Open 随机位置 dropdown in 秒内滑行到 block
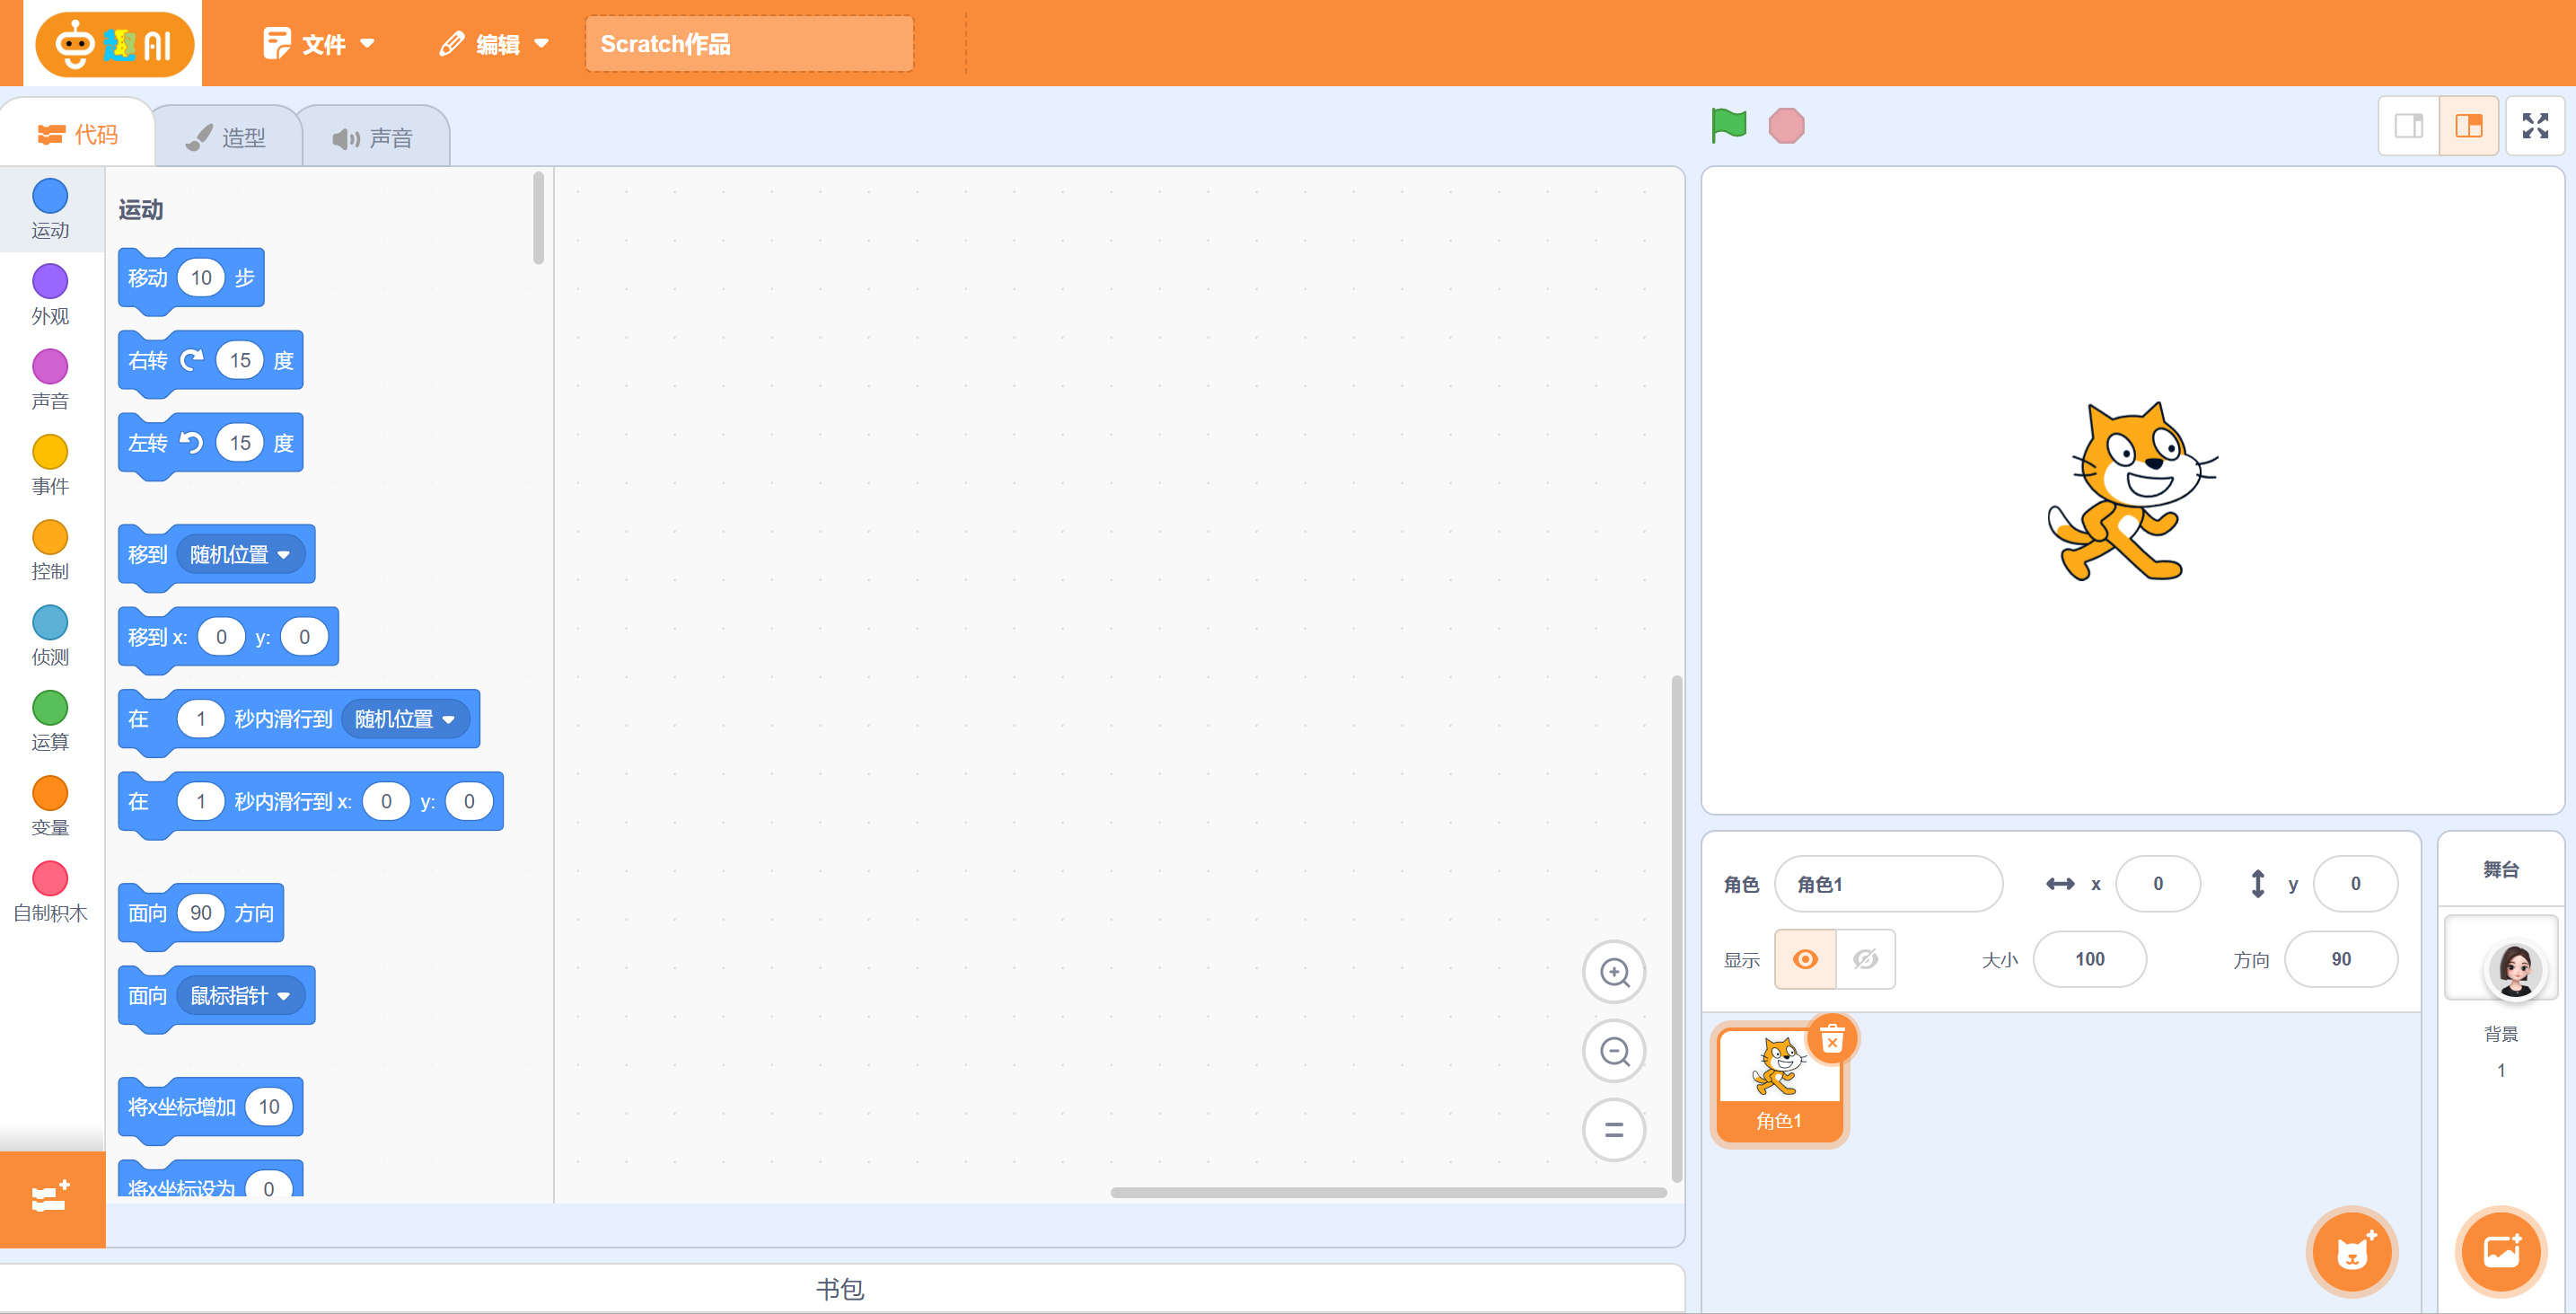This screenshot has height=1314, width=2576. tap(405, 719)
